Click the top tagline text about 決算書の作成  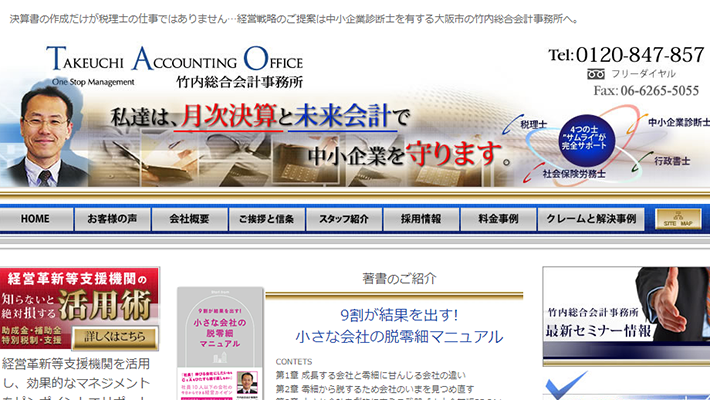(294, 19)
